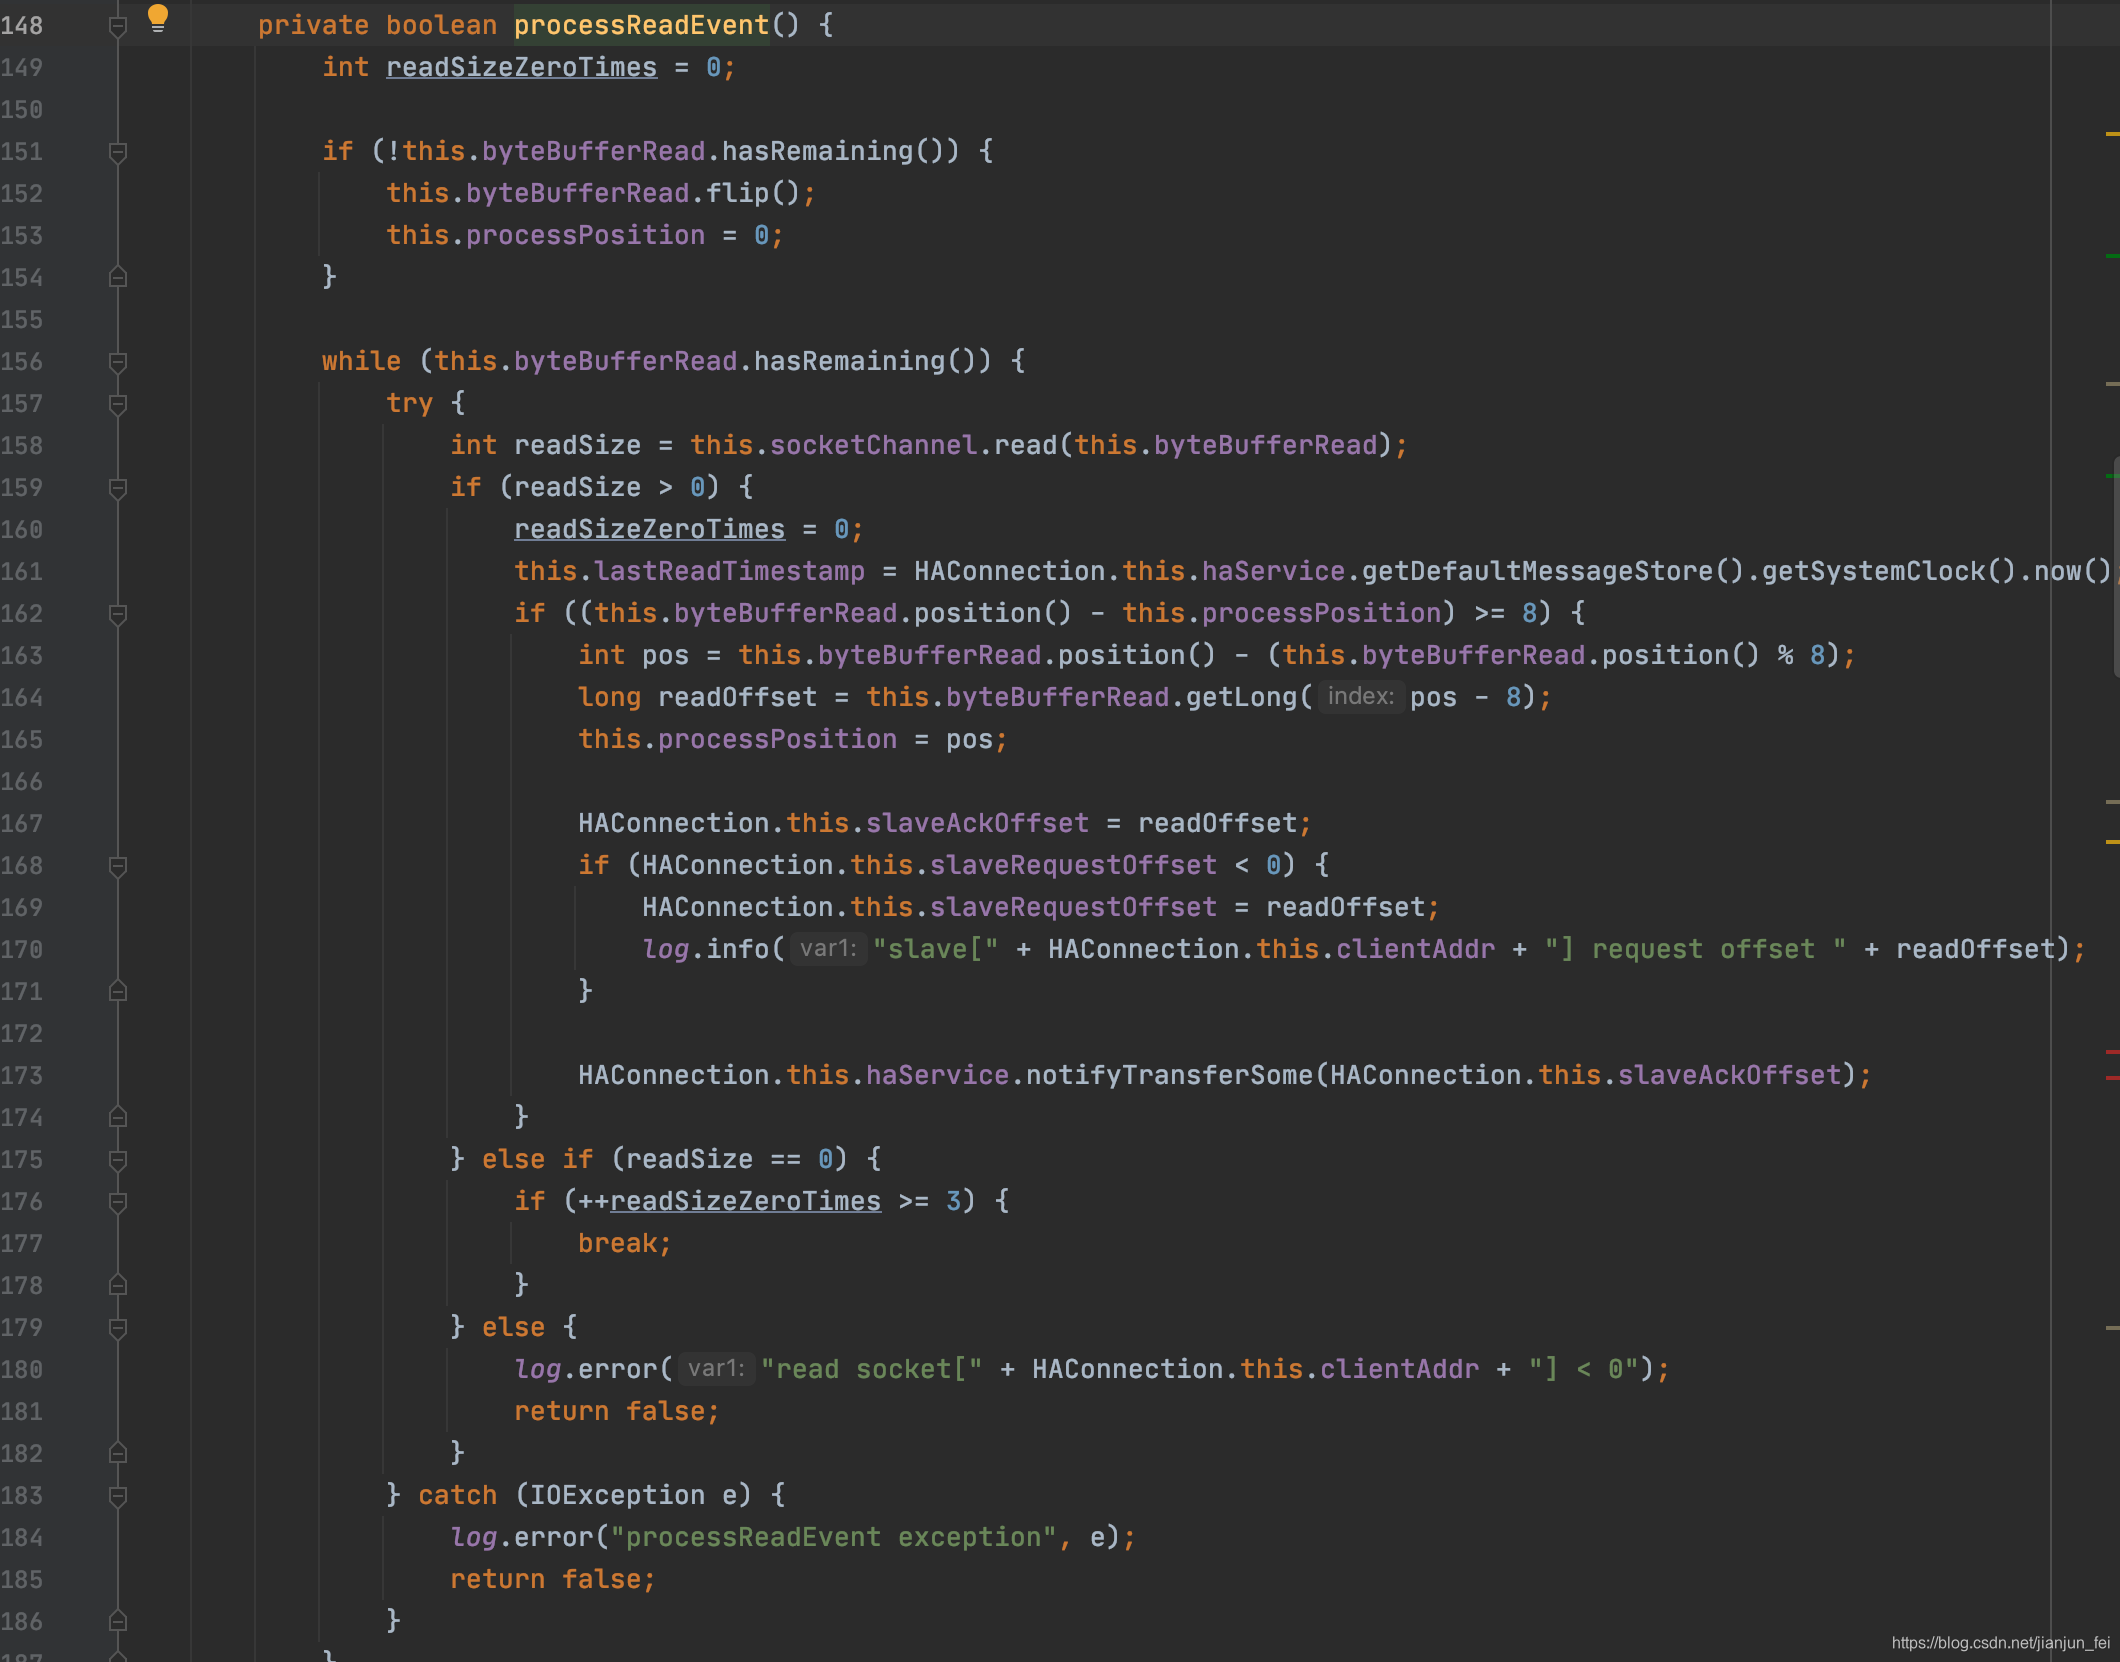Click the yellow lightbulb quick-fix icon
The height and width of the screenshot is (1662, 2120).
coord(158,17)
